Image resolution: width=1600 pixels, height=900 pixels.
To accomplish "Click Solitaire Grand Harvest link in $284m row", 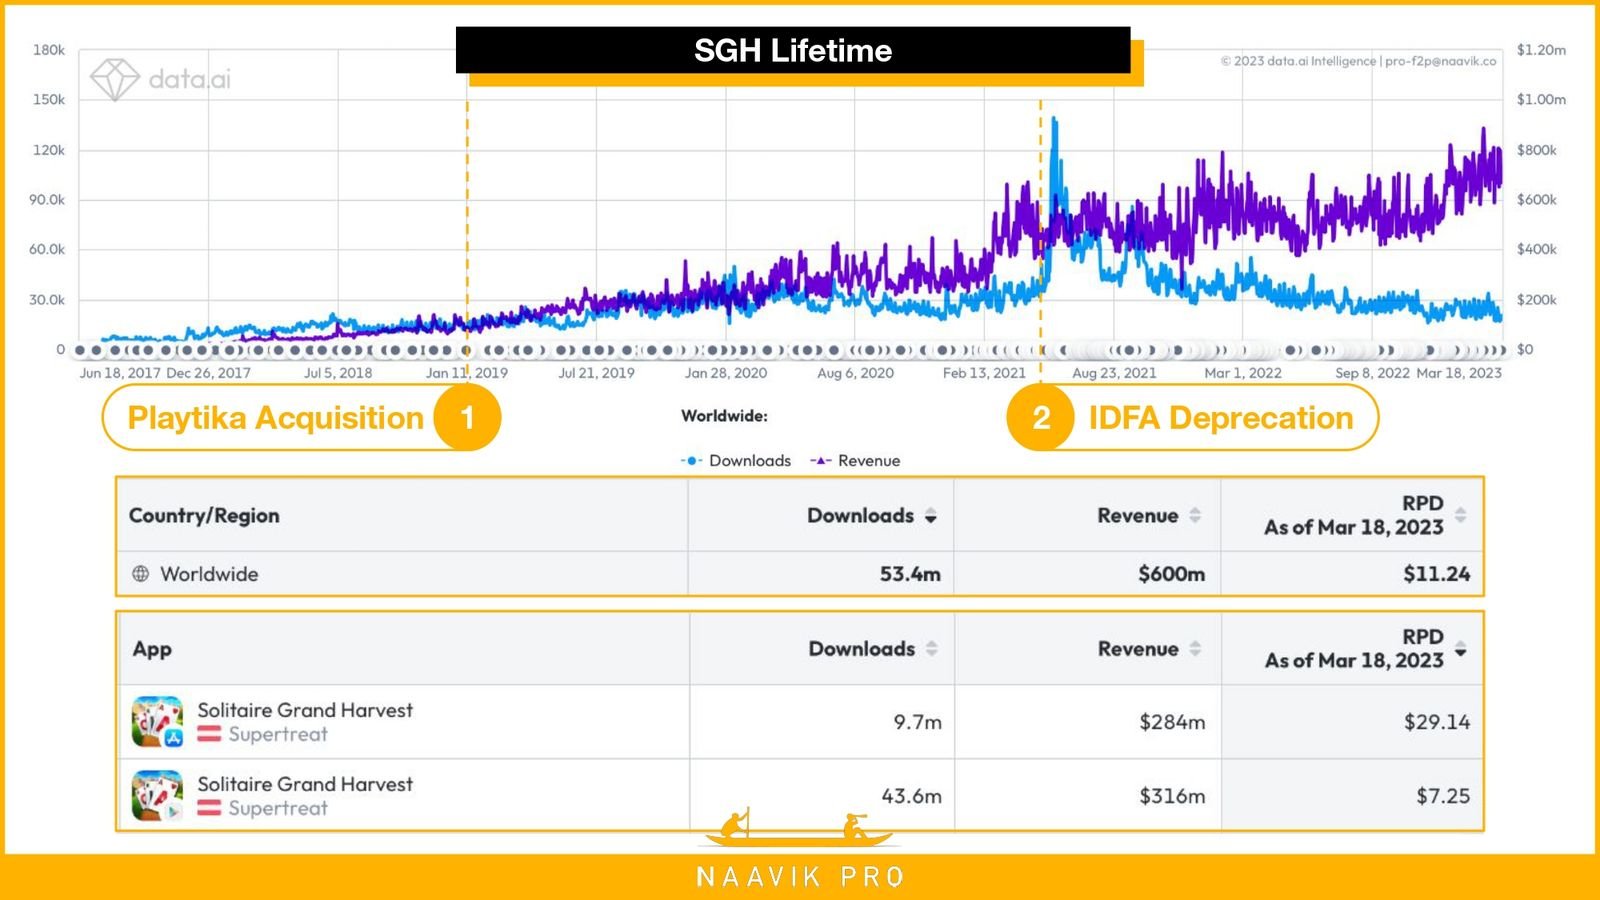I will pos(305,710).
